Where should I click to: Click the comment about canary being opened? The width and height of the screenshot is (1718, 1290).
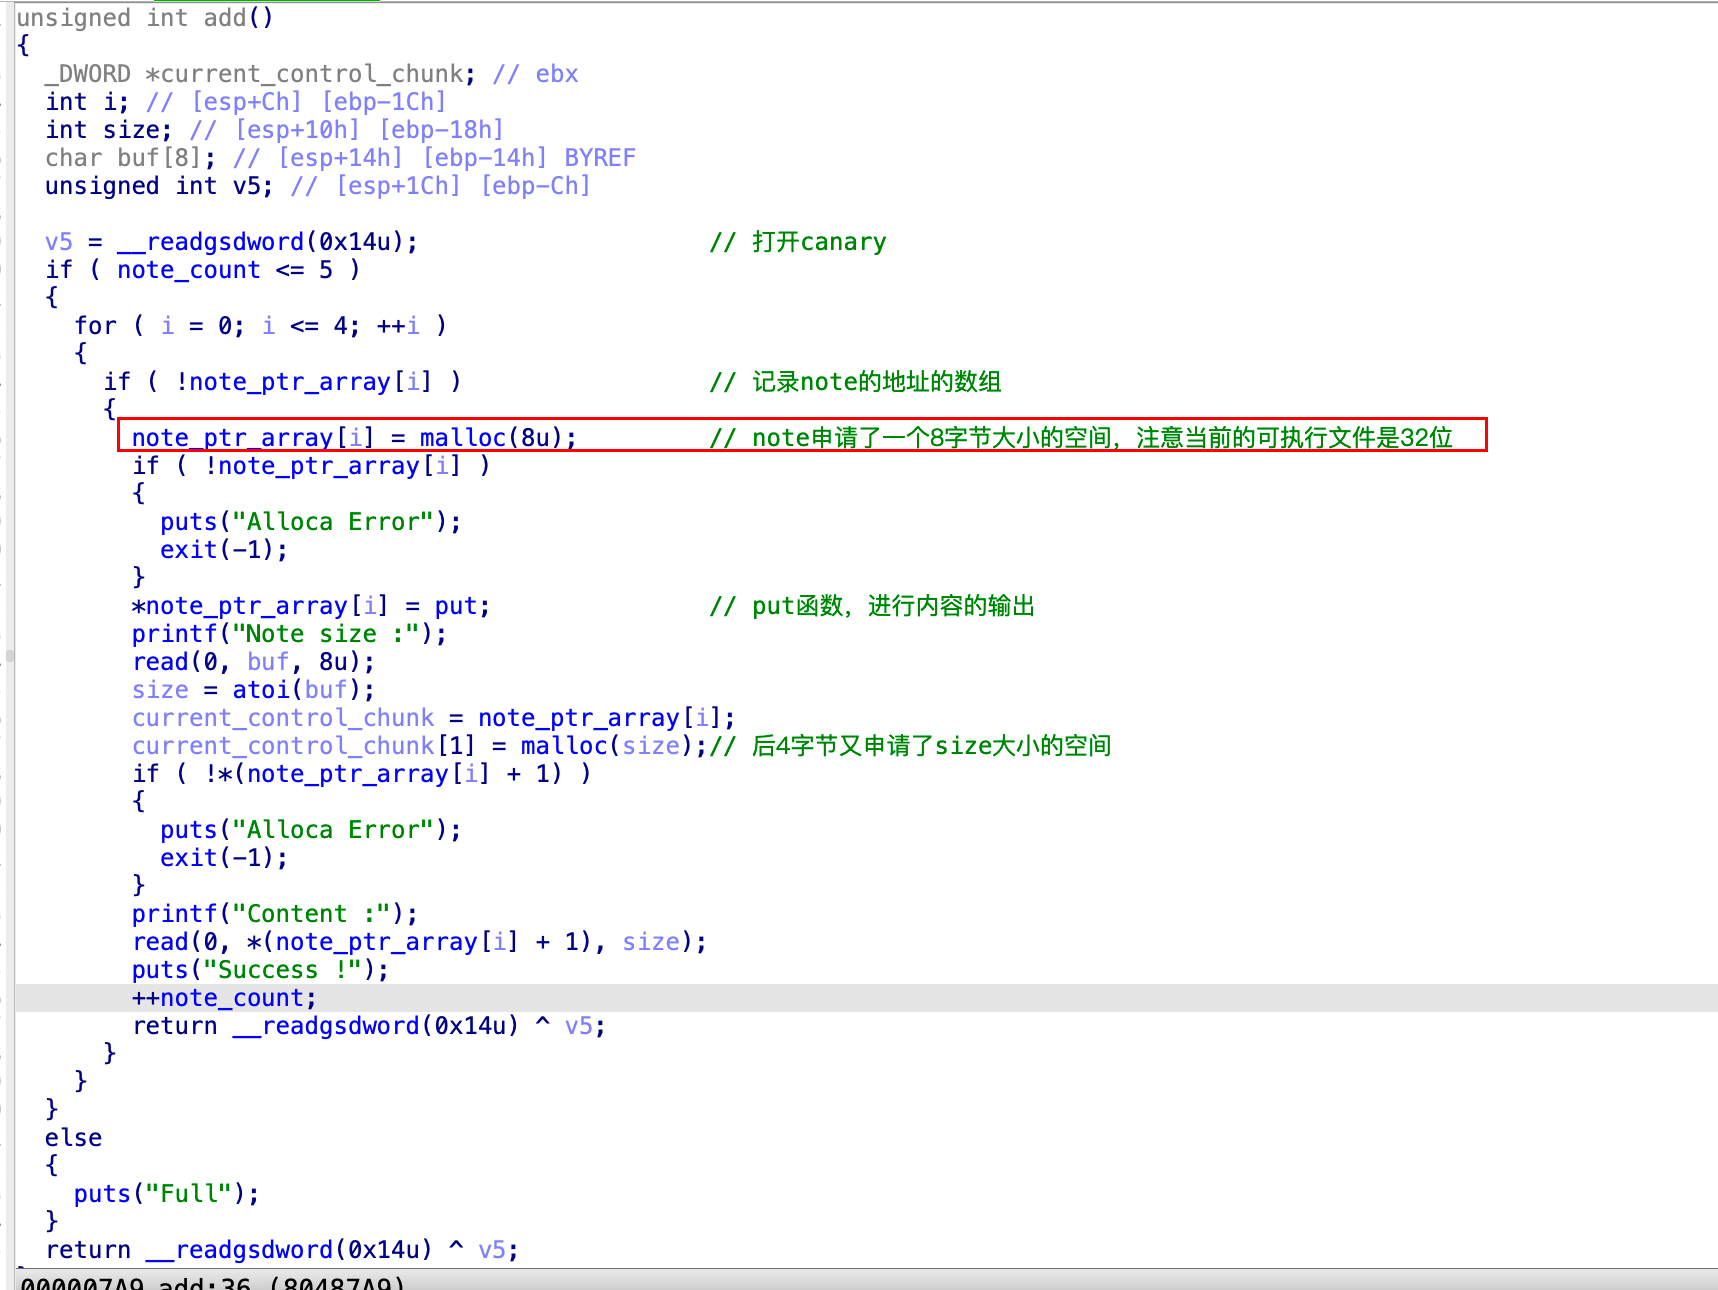click(797, 241)
